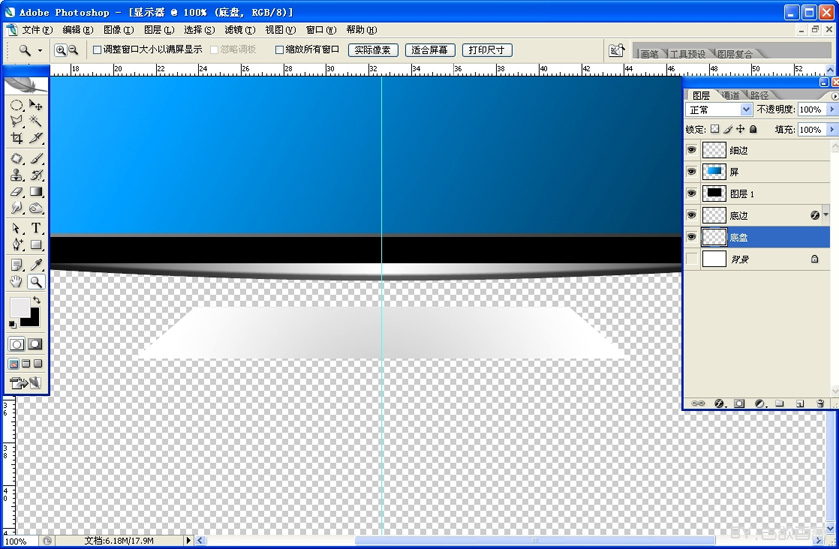Click the 适合屏幕 button
This screenshot has width=839, height=549.
(430, 50)
